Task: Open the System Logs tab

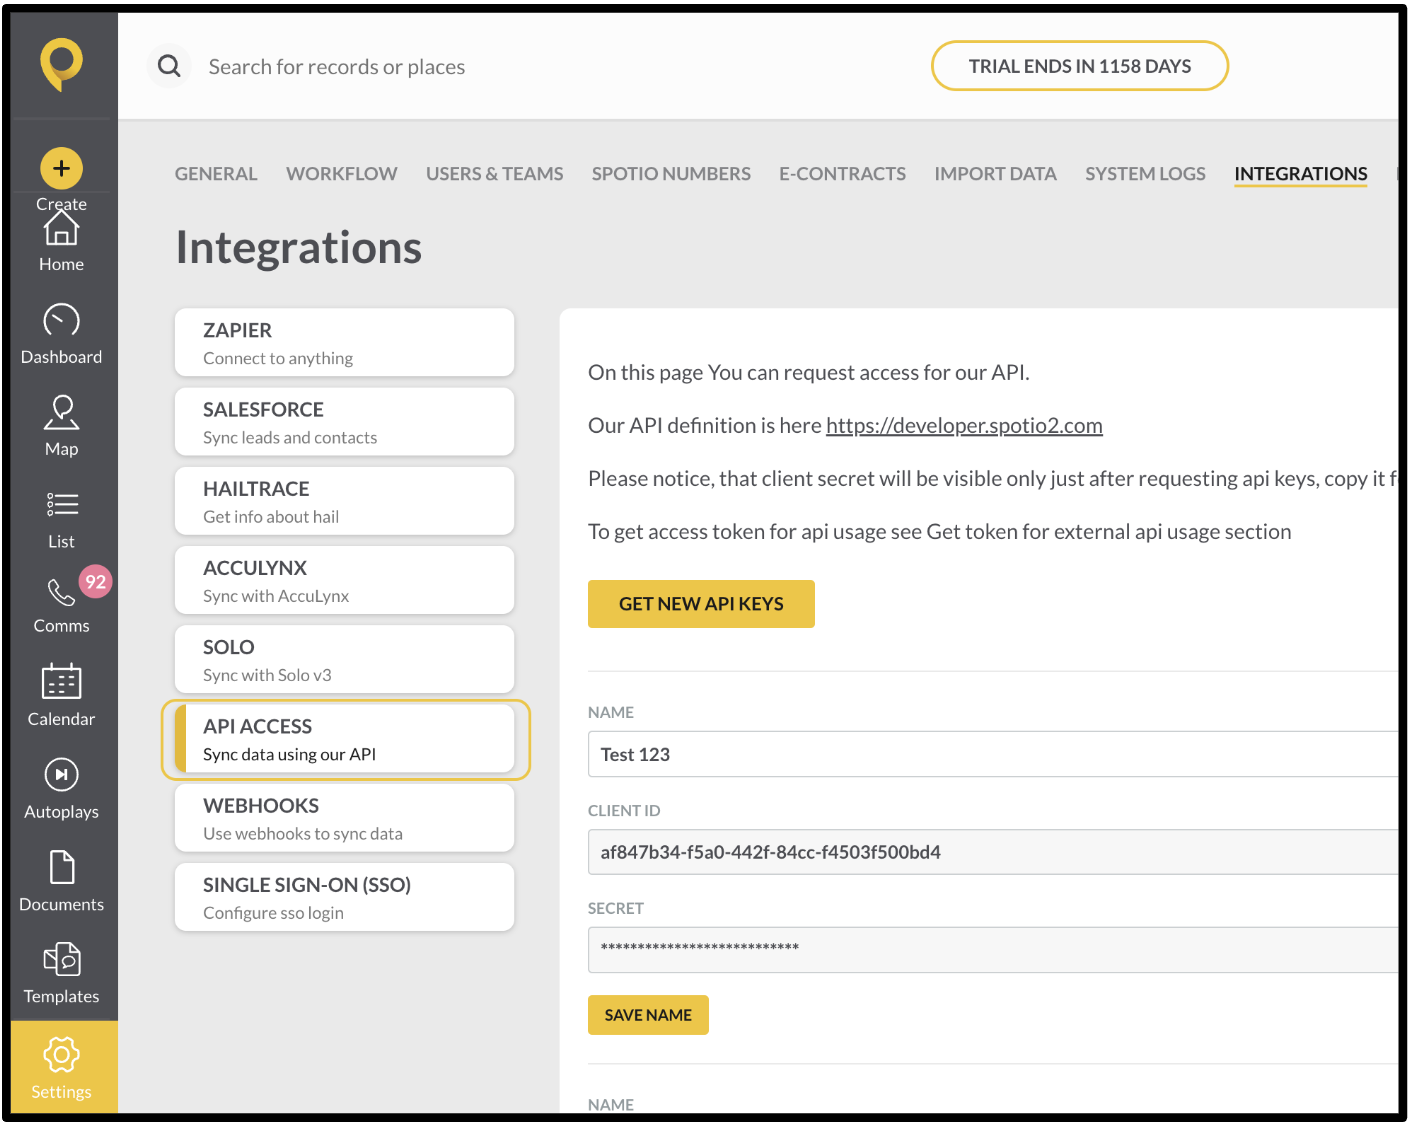Action: (1145, 174)
